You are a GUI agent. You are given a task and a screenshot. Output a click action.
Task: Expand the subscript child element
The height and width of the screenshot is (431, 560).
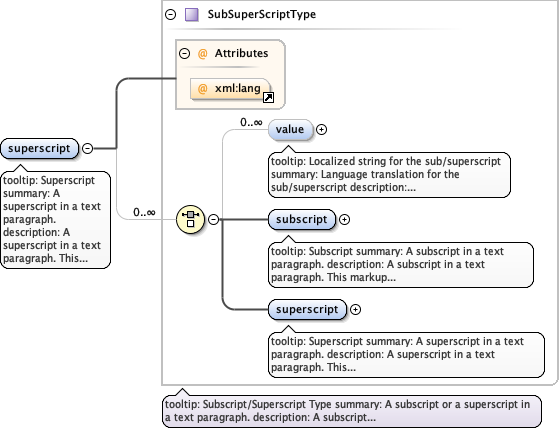pyautogui.click(x=344, y=219)
